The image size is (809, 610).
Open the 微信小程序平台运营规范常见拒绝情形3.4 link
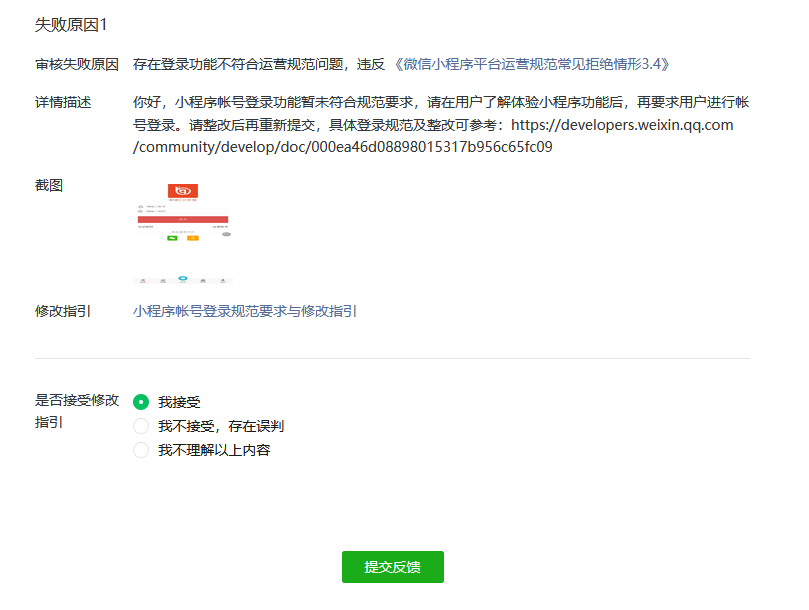531,64
